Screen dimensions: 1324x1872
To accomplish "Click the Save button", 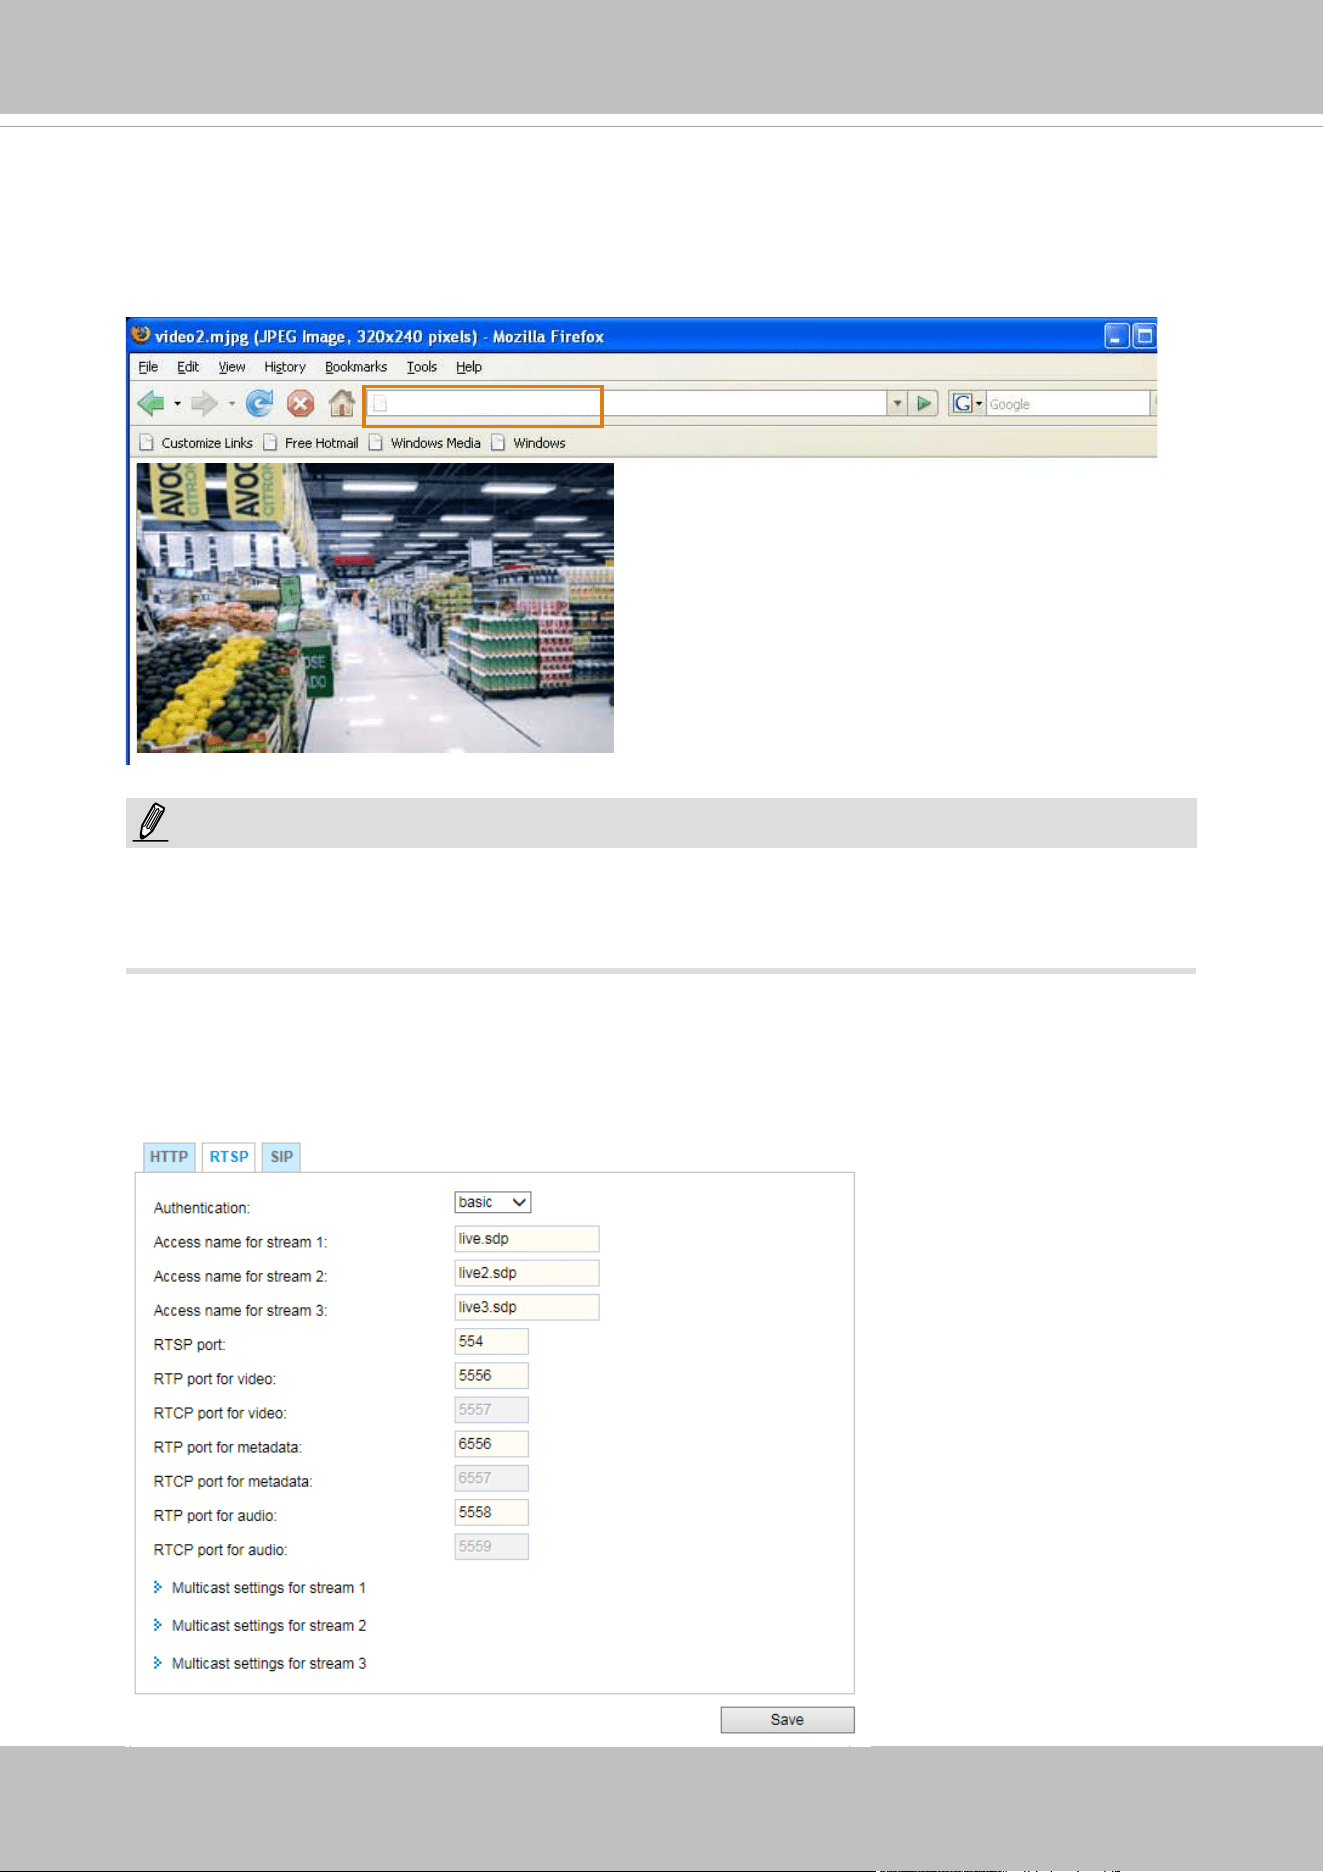I will coord(787,1720).
